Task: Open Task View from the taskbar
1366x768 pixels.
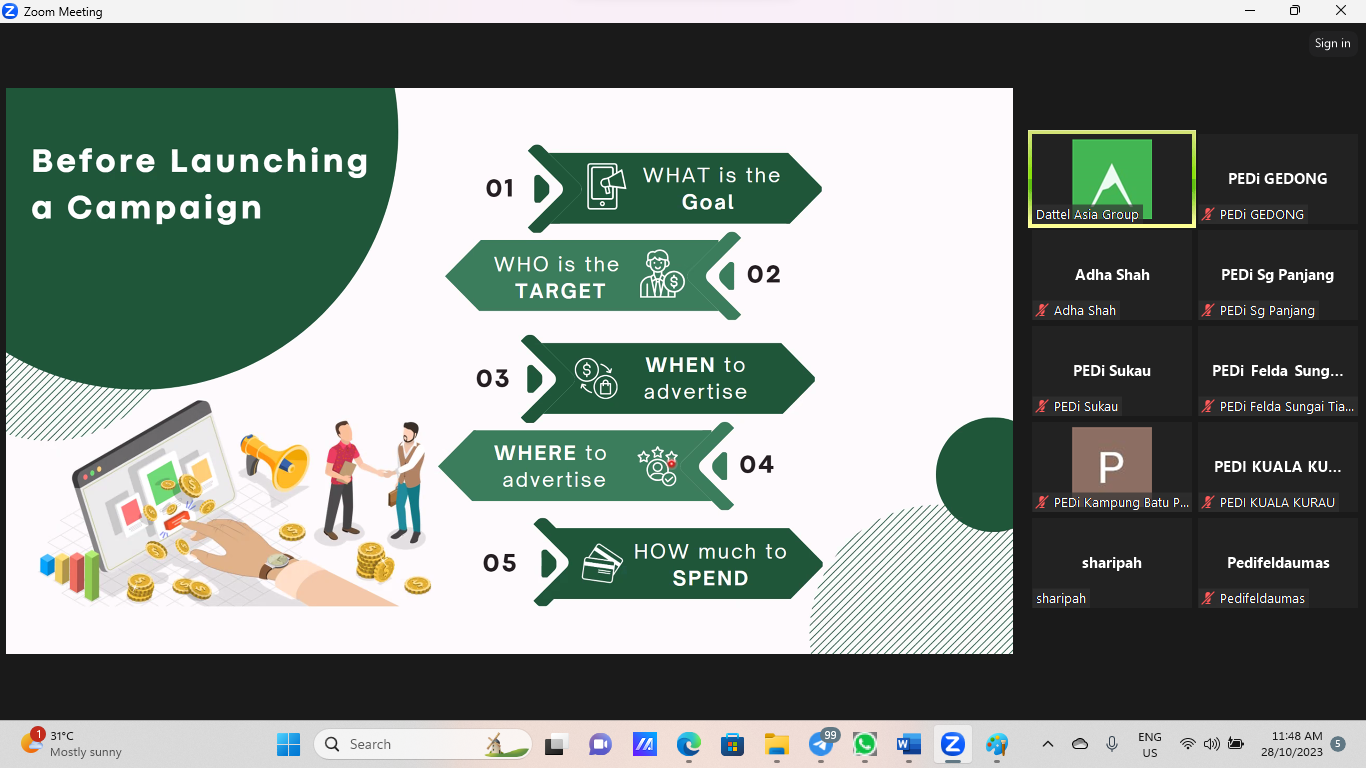Action: [x=555, y=744]
